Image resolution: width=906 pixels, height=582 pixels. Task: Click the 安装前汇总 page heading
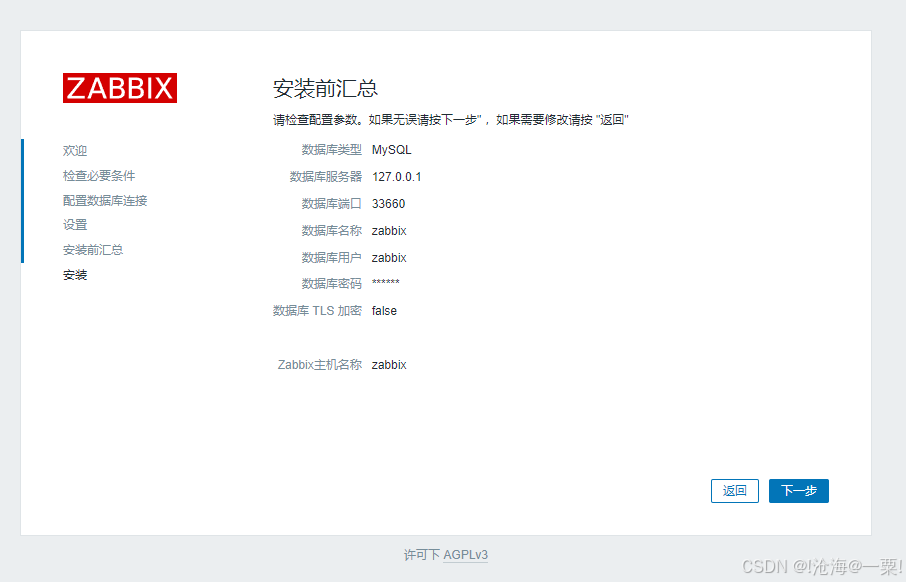pyautogui.click(x=325, y=88)
